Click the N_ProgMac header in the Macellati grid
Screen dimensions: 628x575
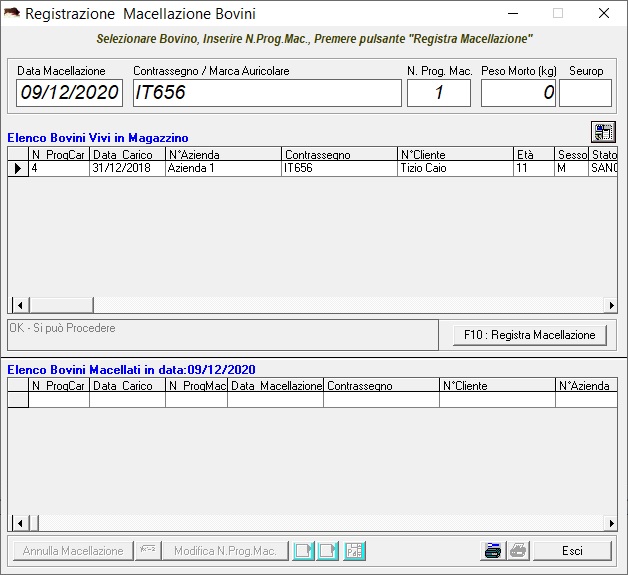[197, 386]
